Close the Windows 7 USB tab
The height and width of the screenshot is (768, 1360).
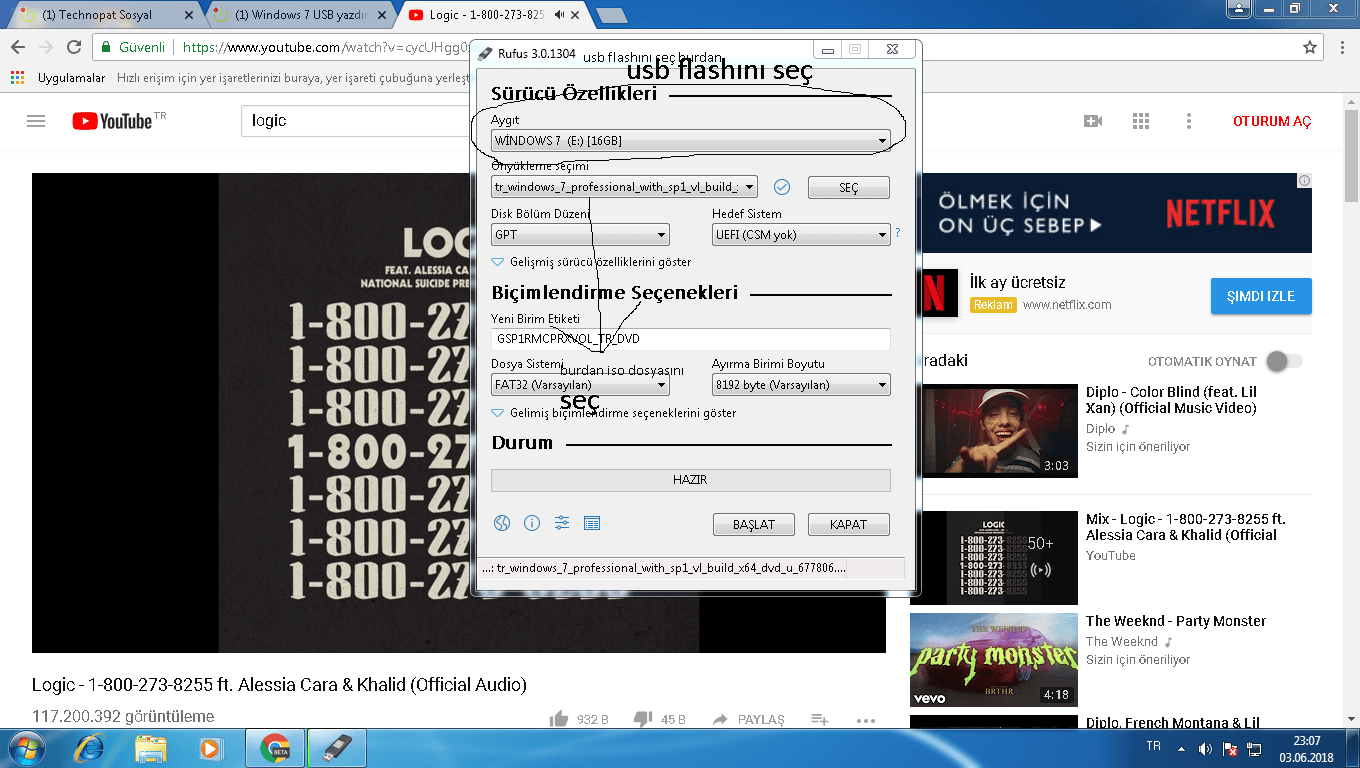[x=383, y=16]
